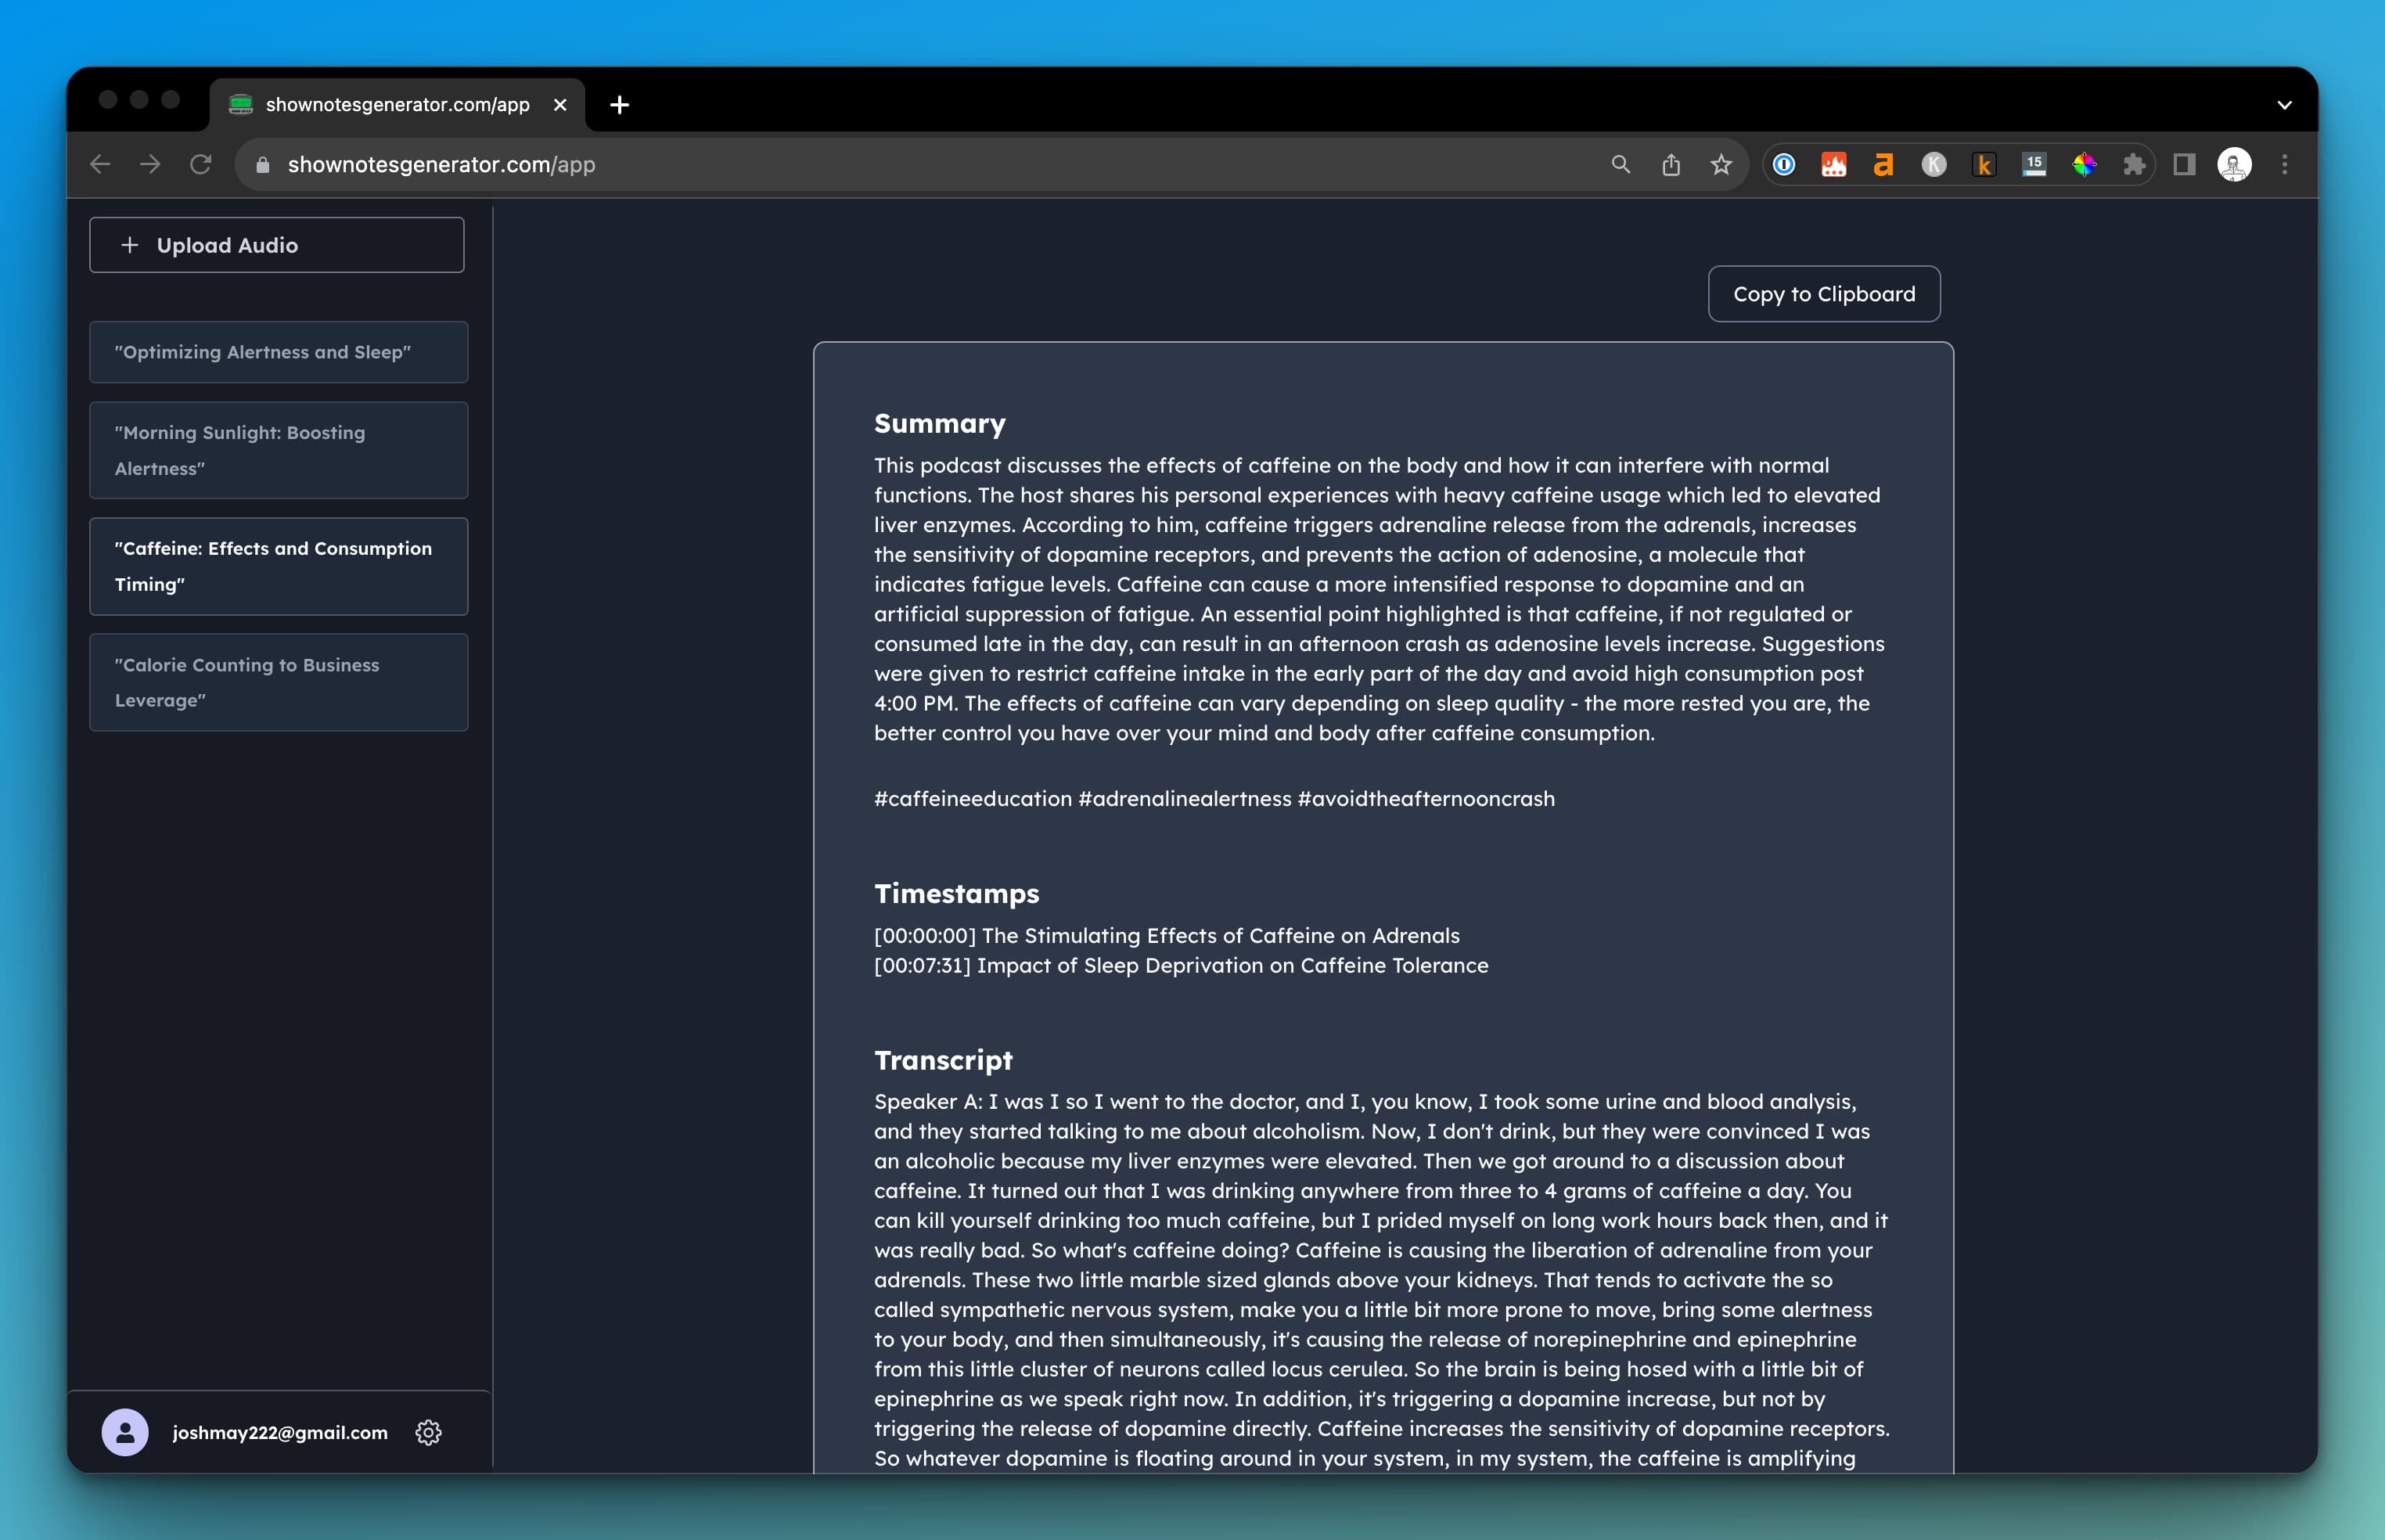The height and width of the screenshot is (1540, 2385).
Task: Open the rainbow color wheel extension
Action: pos(2084,164)
